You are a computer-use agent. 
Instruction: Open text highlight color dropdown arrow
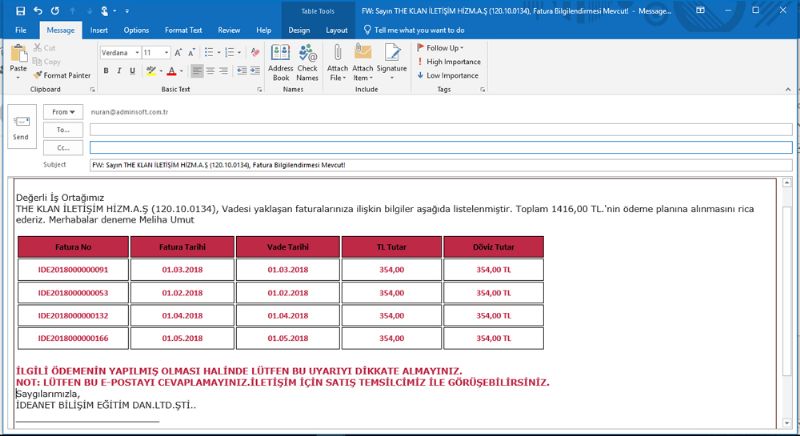pyautogui.click(x=161, y=71)
